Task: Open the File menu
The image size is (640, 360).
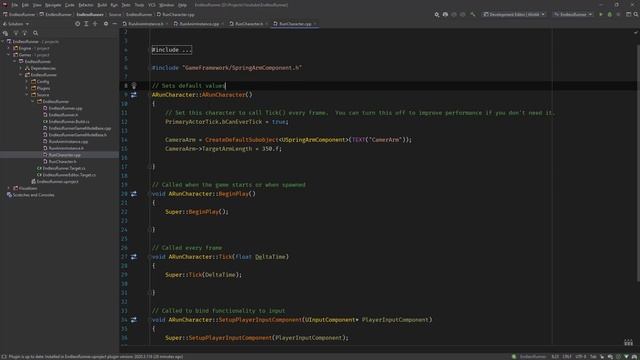Action: click(15, 5)
